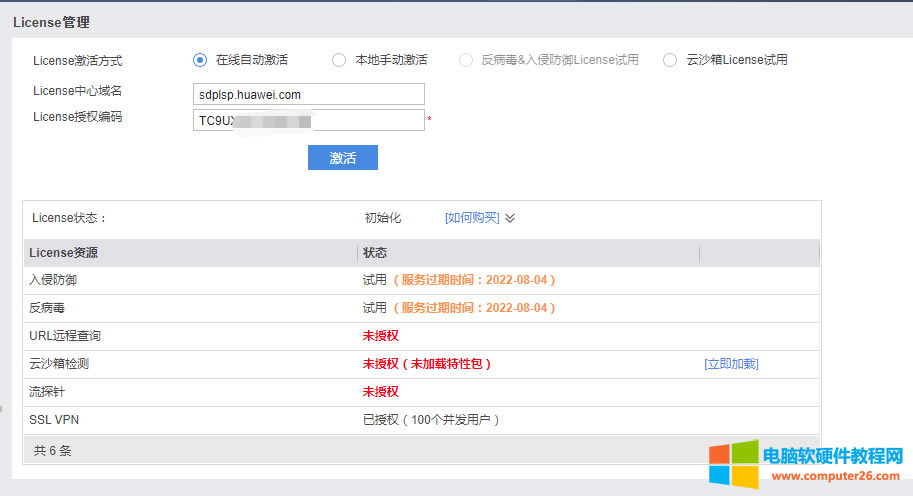
Task: Click the License中心域名 input field
Action: [309, 94]
